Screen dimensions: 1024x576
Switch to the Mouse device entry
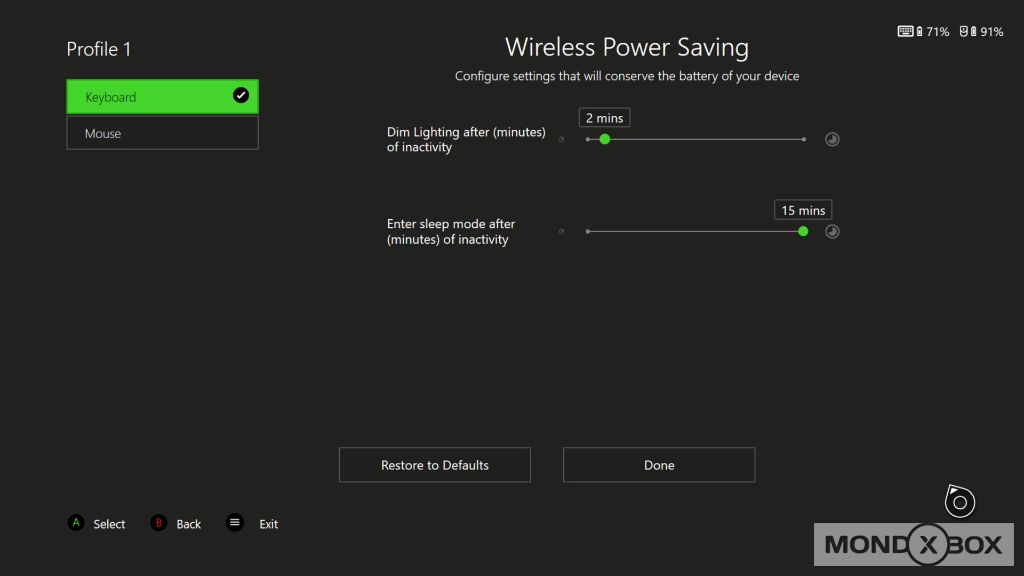point(162,133)
